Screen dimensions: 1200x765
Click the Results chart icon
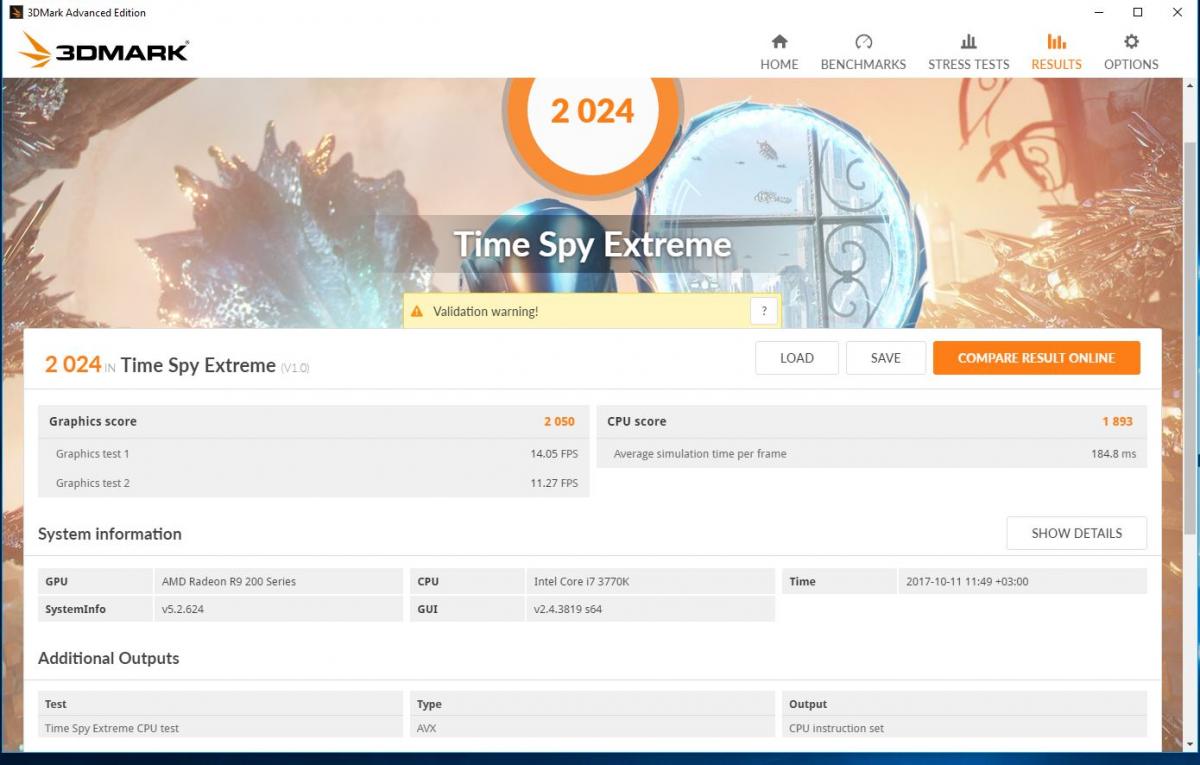point(1056,42)
